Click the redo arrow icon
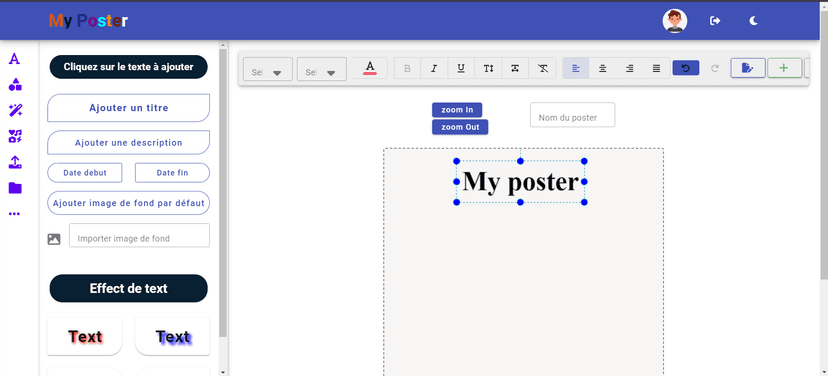Image resolution: width=828 pixels, height=376 pixels. (715, 68)
